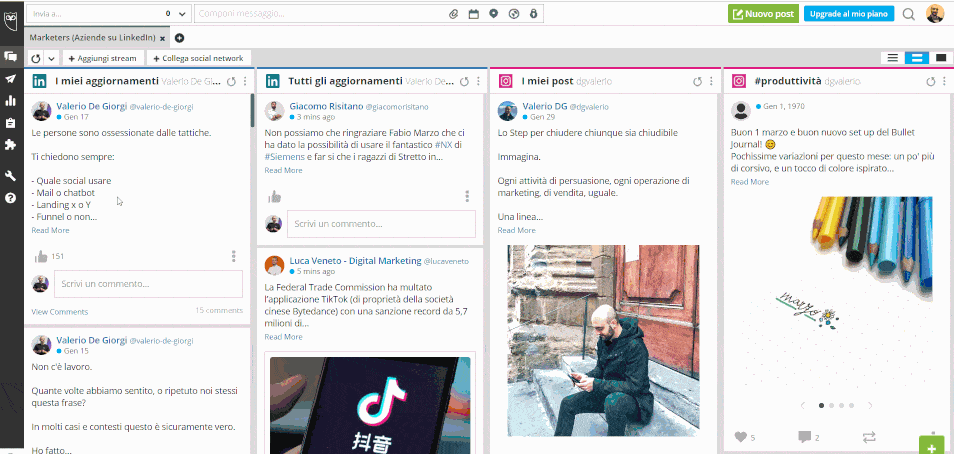Click Aggiungi stream button

coord(103,58)
